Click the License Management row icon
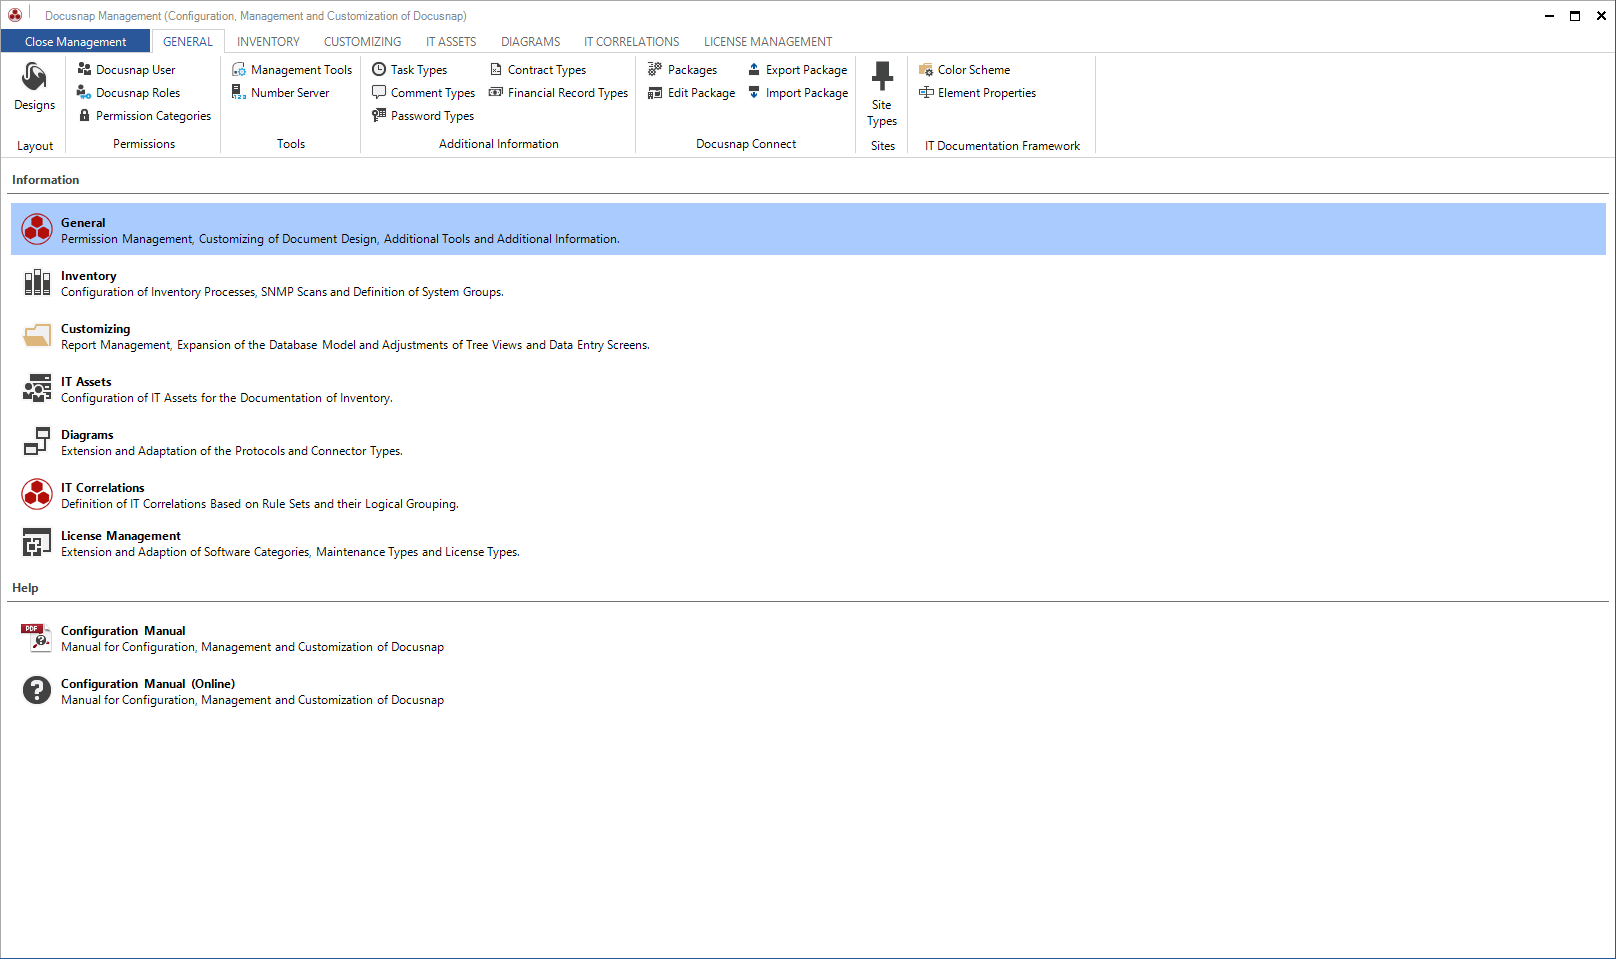 pos(37,542)
